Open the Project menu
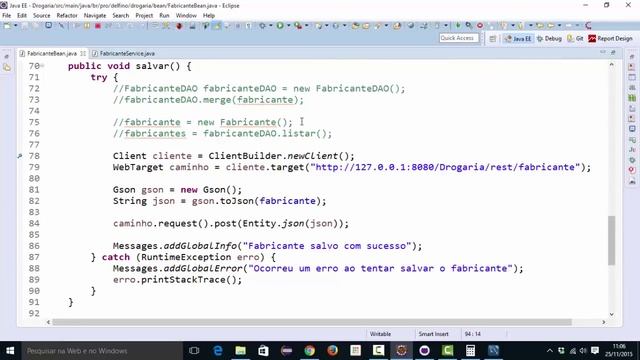 144,16
